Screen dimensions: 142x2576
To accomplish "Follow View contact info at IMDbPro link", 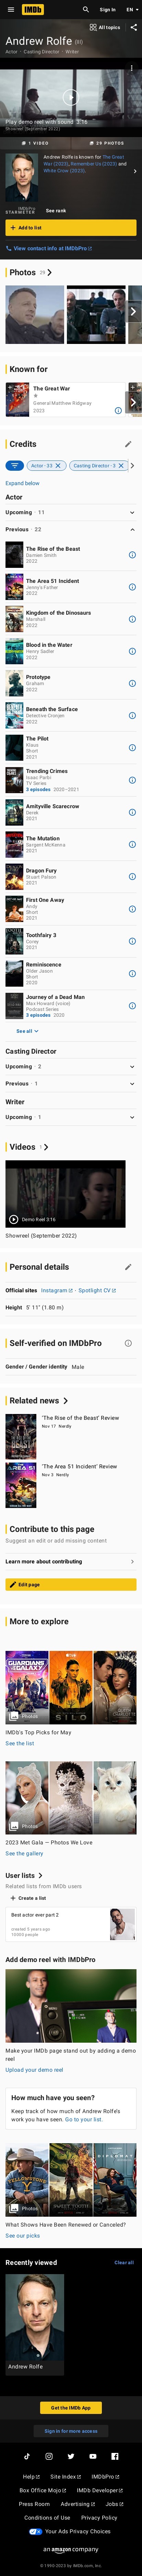I will [x=50, y=248].
